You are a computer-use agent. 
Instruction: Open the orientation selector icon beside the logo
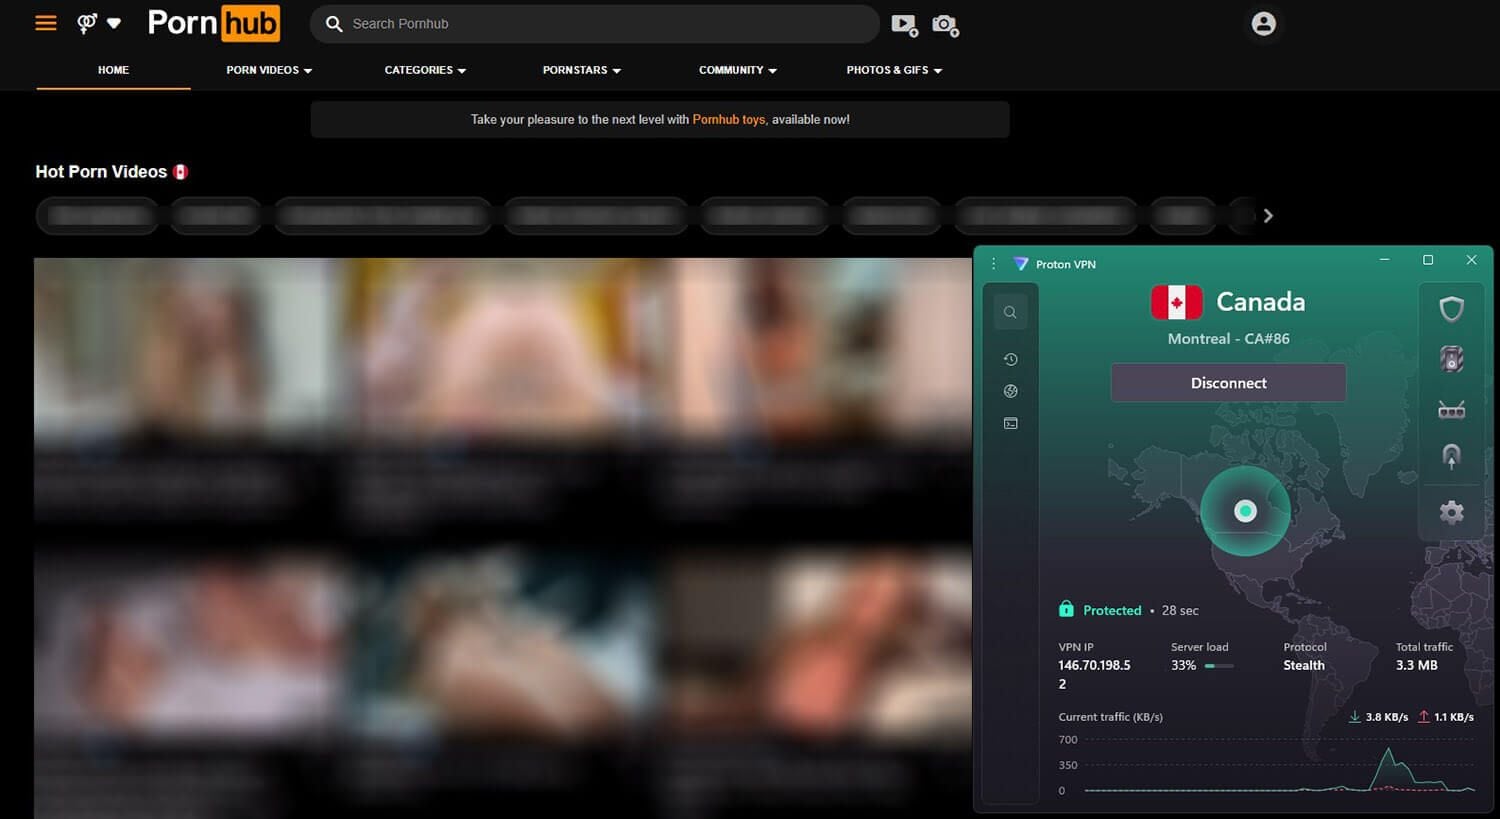coord(99,23)
